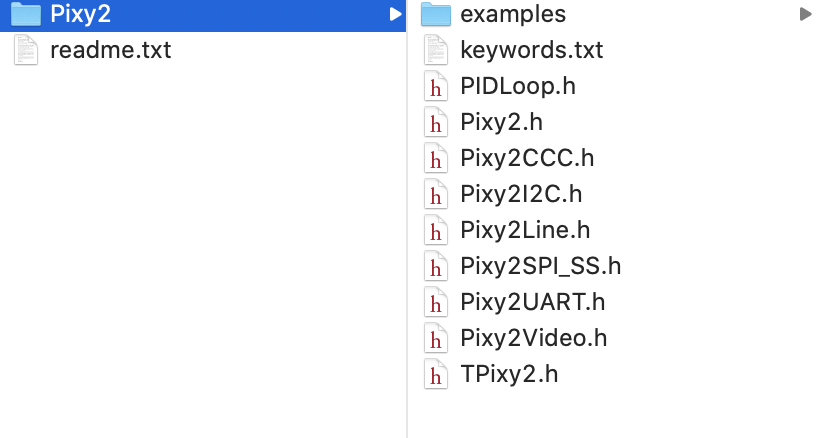Select the keywords.txt file name

(x=532, y=50)
